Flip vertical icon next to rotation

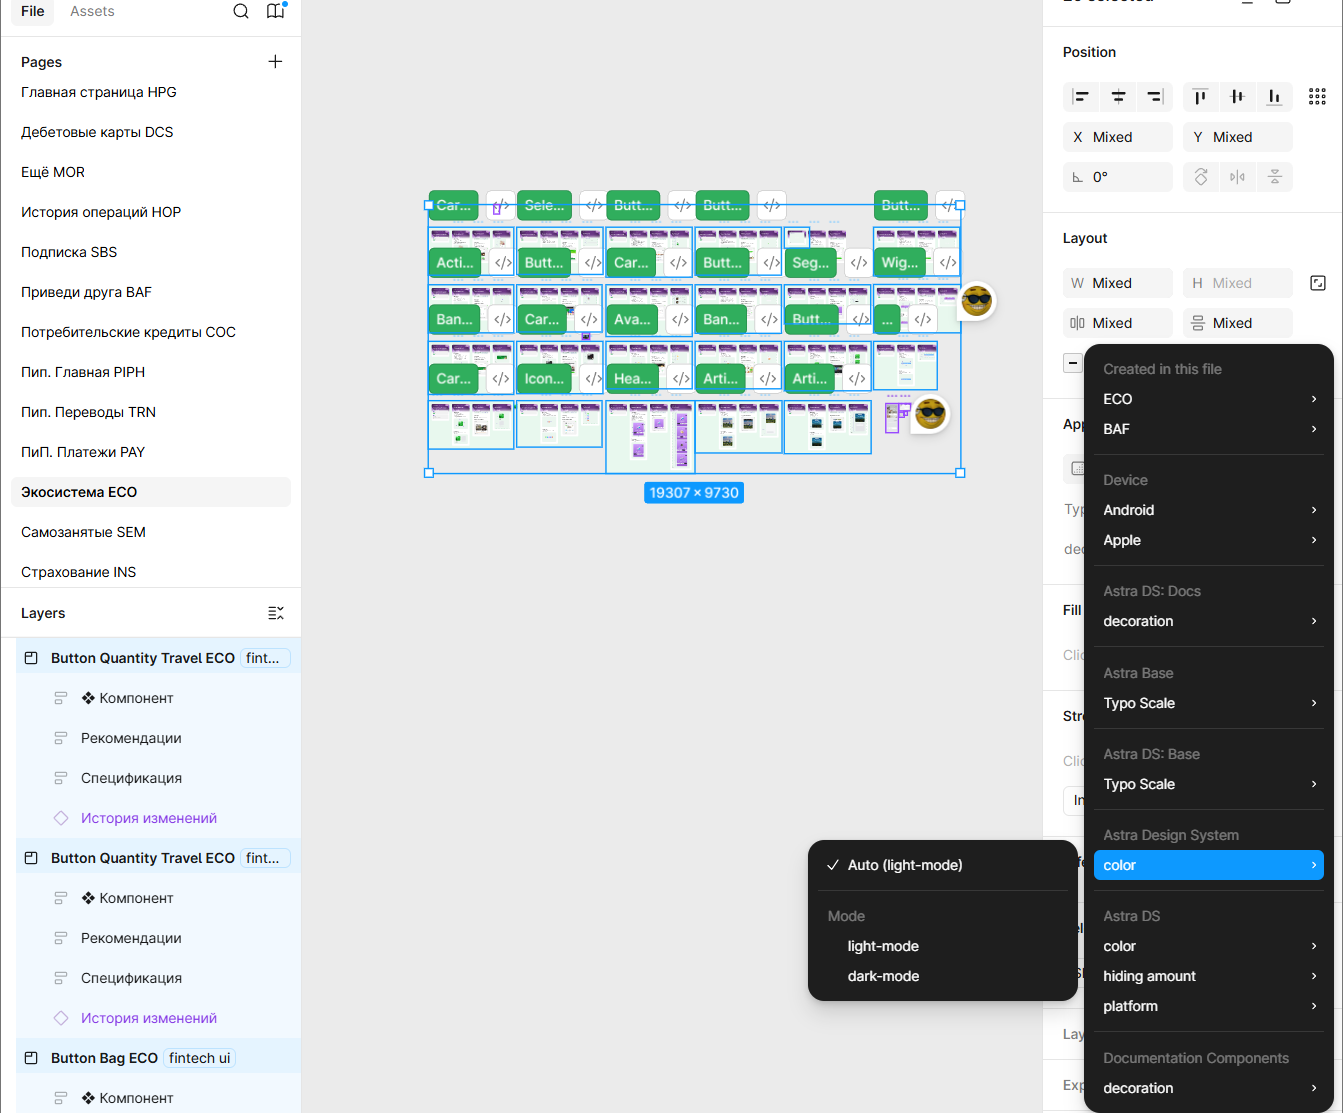tap(1274, 177)
